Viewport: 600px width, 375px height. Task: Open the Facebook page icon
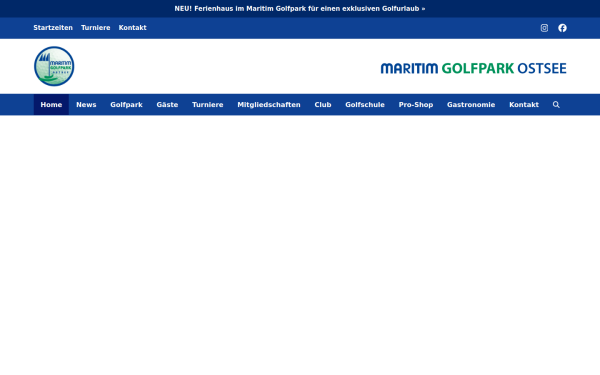562,28
